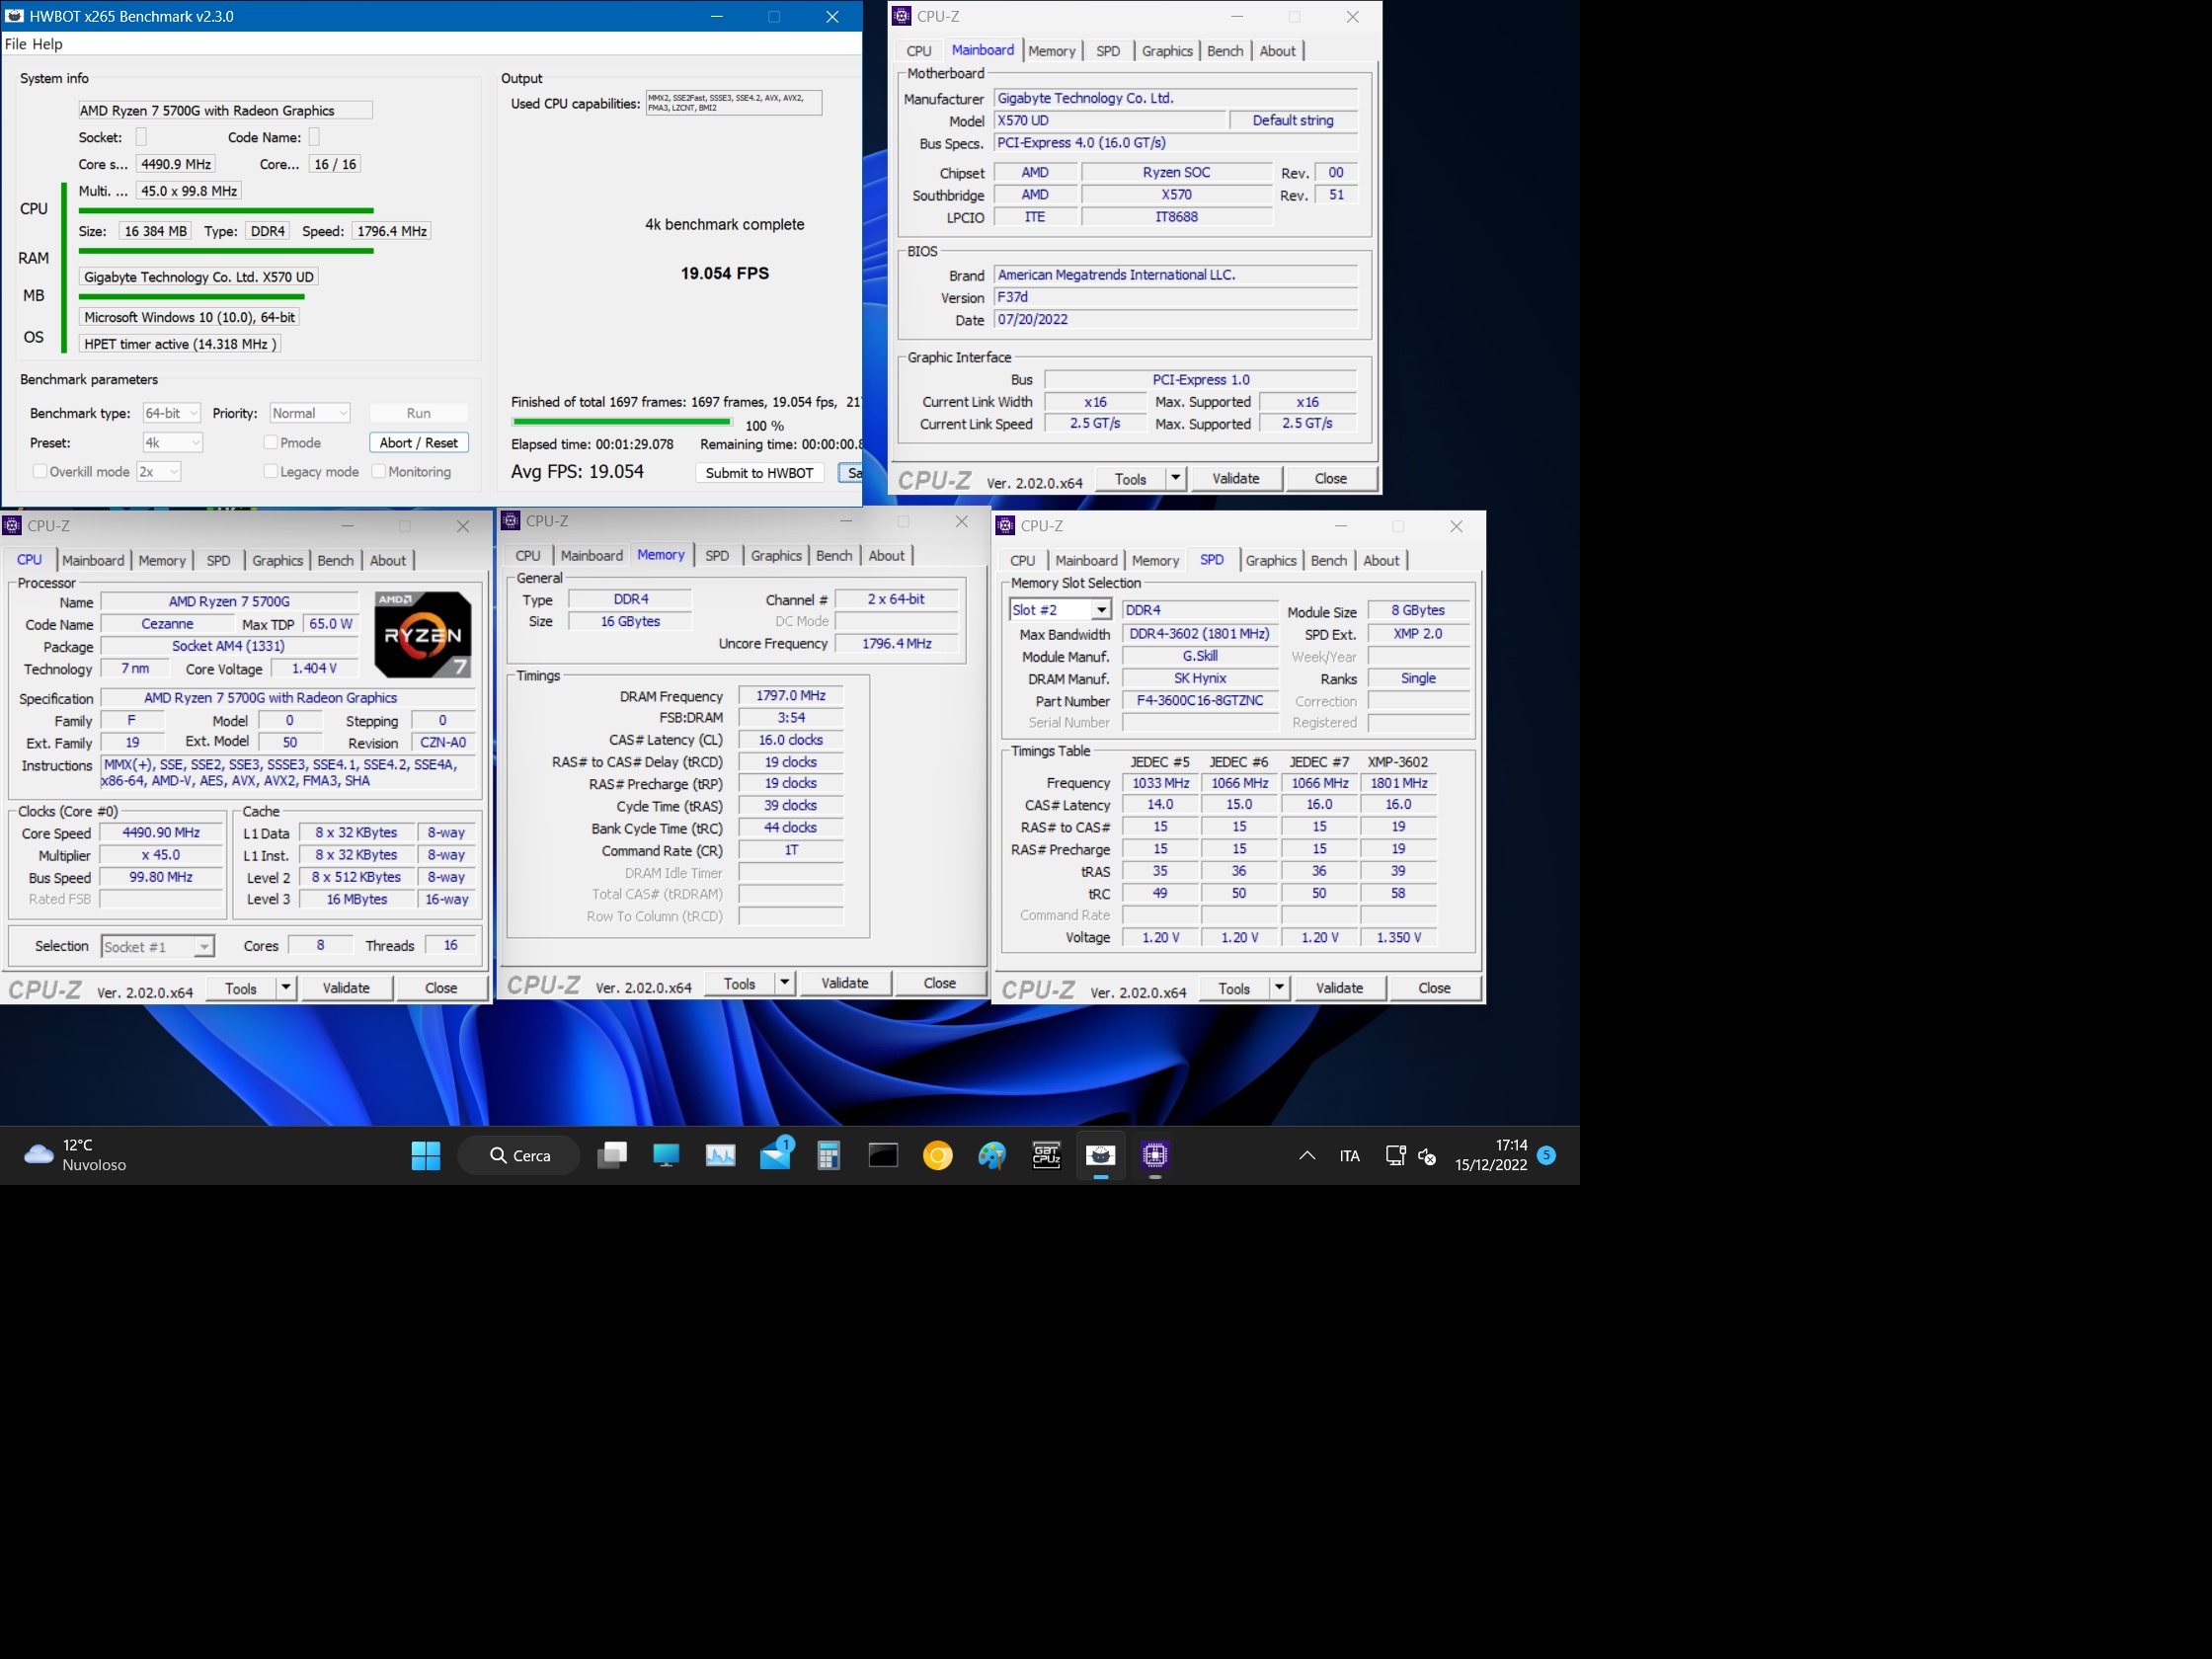Screen dimensions: 2212x1659
Task: Open the Priority Normal dropdown
Action: coord(310,413)
